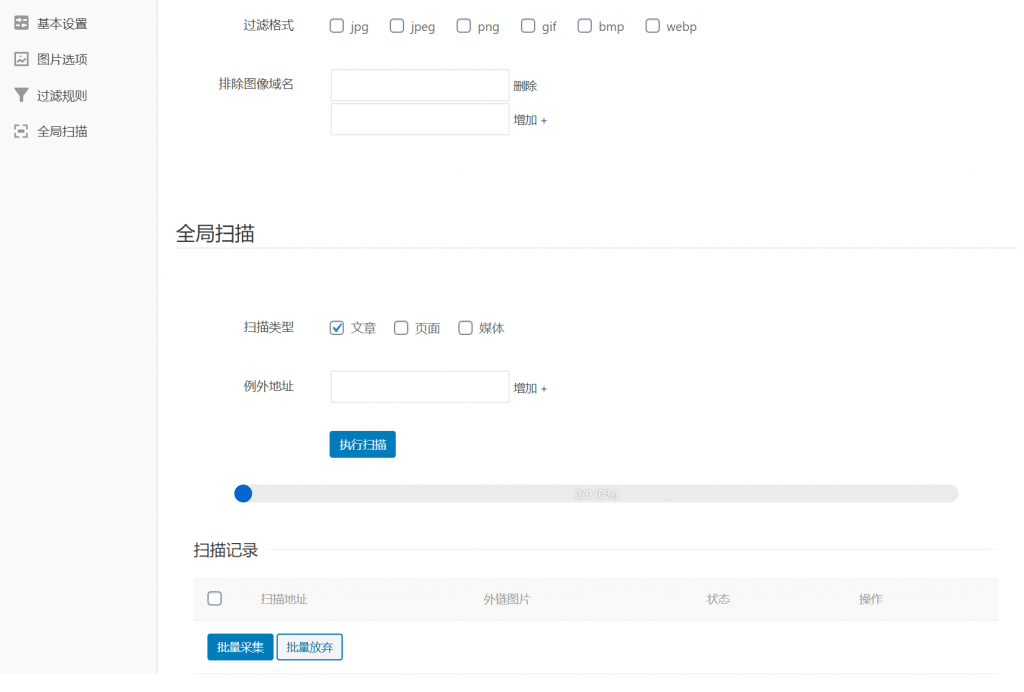This screenshot has height=692, width=1024.
Task: Click the grid icon beside 基本设置
Action: tap(22, 22)
